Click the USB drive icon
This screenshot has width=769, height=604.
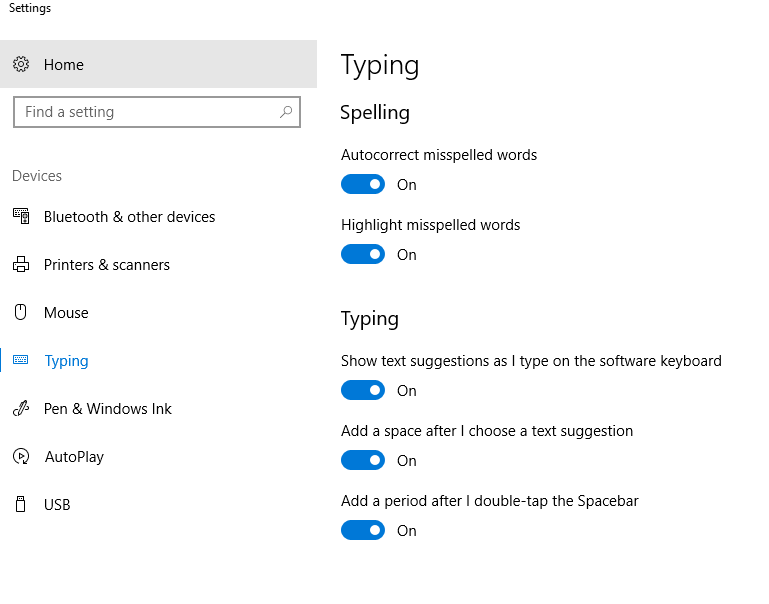point(21,504)
